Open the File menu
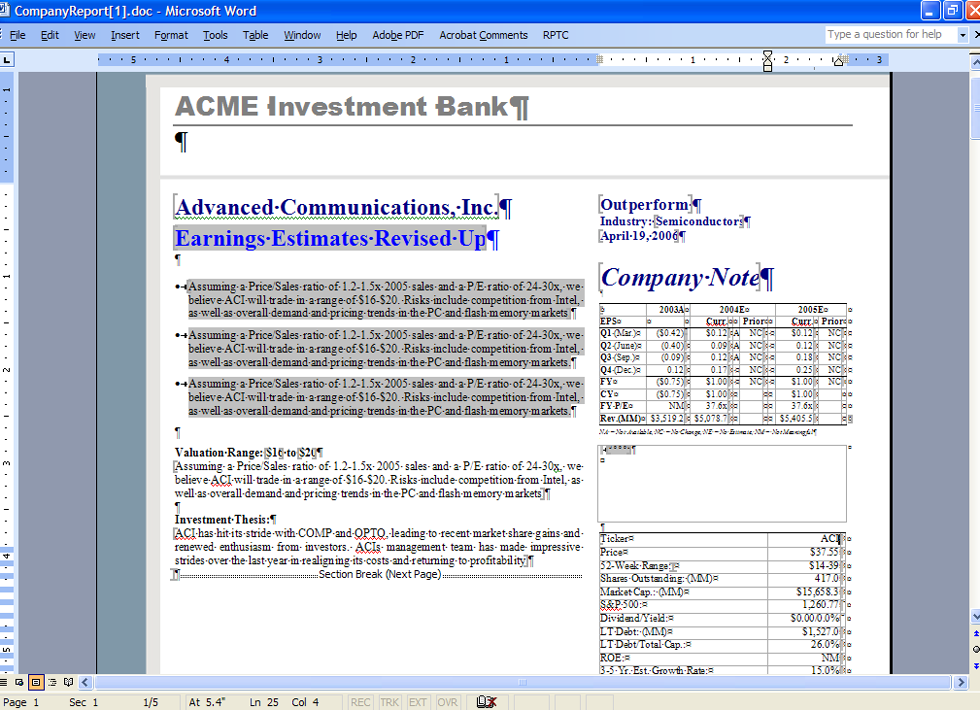This screenshot has height=710, width=980. point(18,35)
